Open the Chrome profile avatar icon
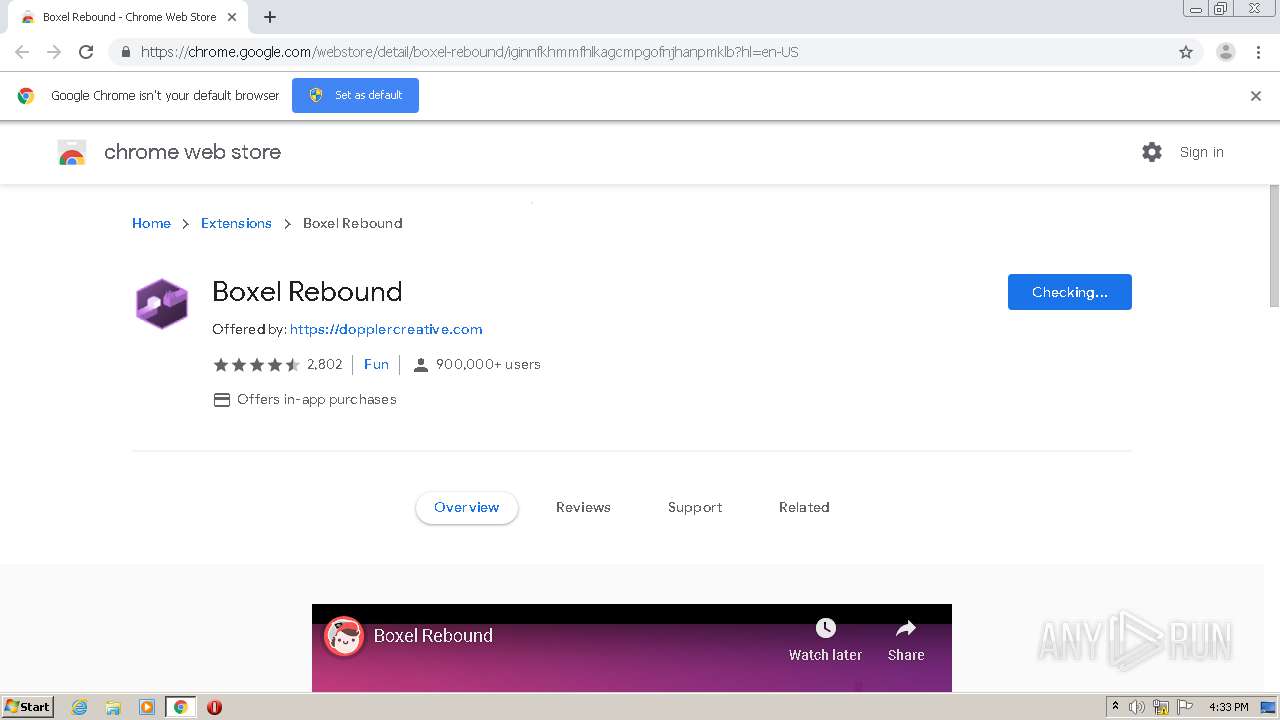Image resolution: width=1280 pixels, height=720 pixels. coord(1225,52)
